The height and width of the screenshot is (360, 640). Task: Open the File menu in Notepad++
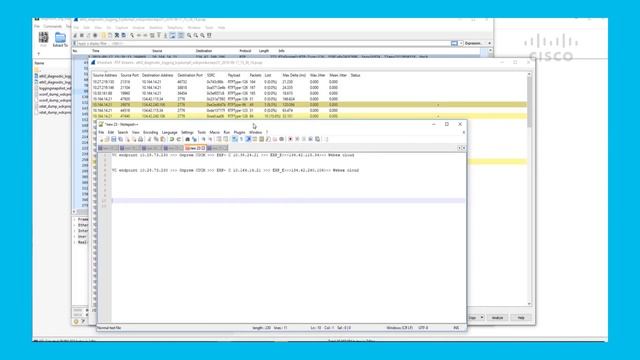[101, 132]
